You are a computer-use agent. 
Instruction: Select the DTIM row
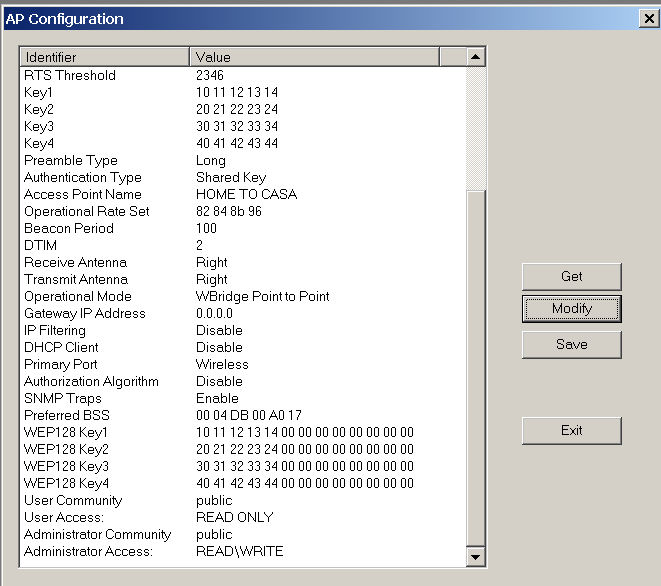[x=243, y=245]
